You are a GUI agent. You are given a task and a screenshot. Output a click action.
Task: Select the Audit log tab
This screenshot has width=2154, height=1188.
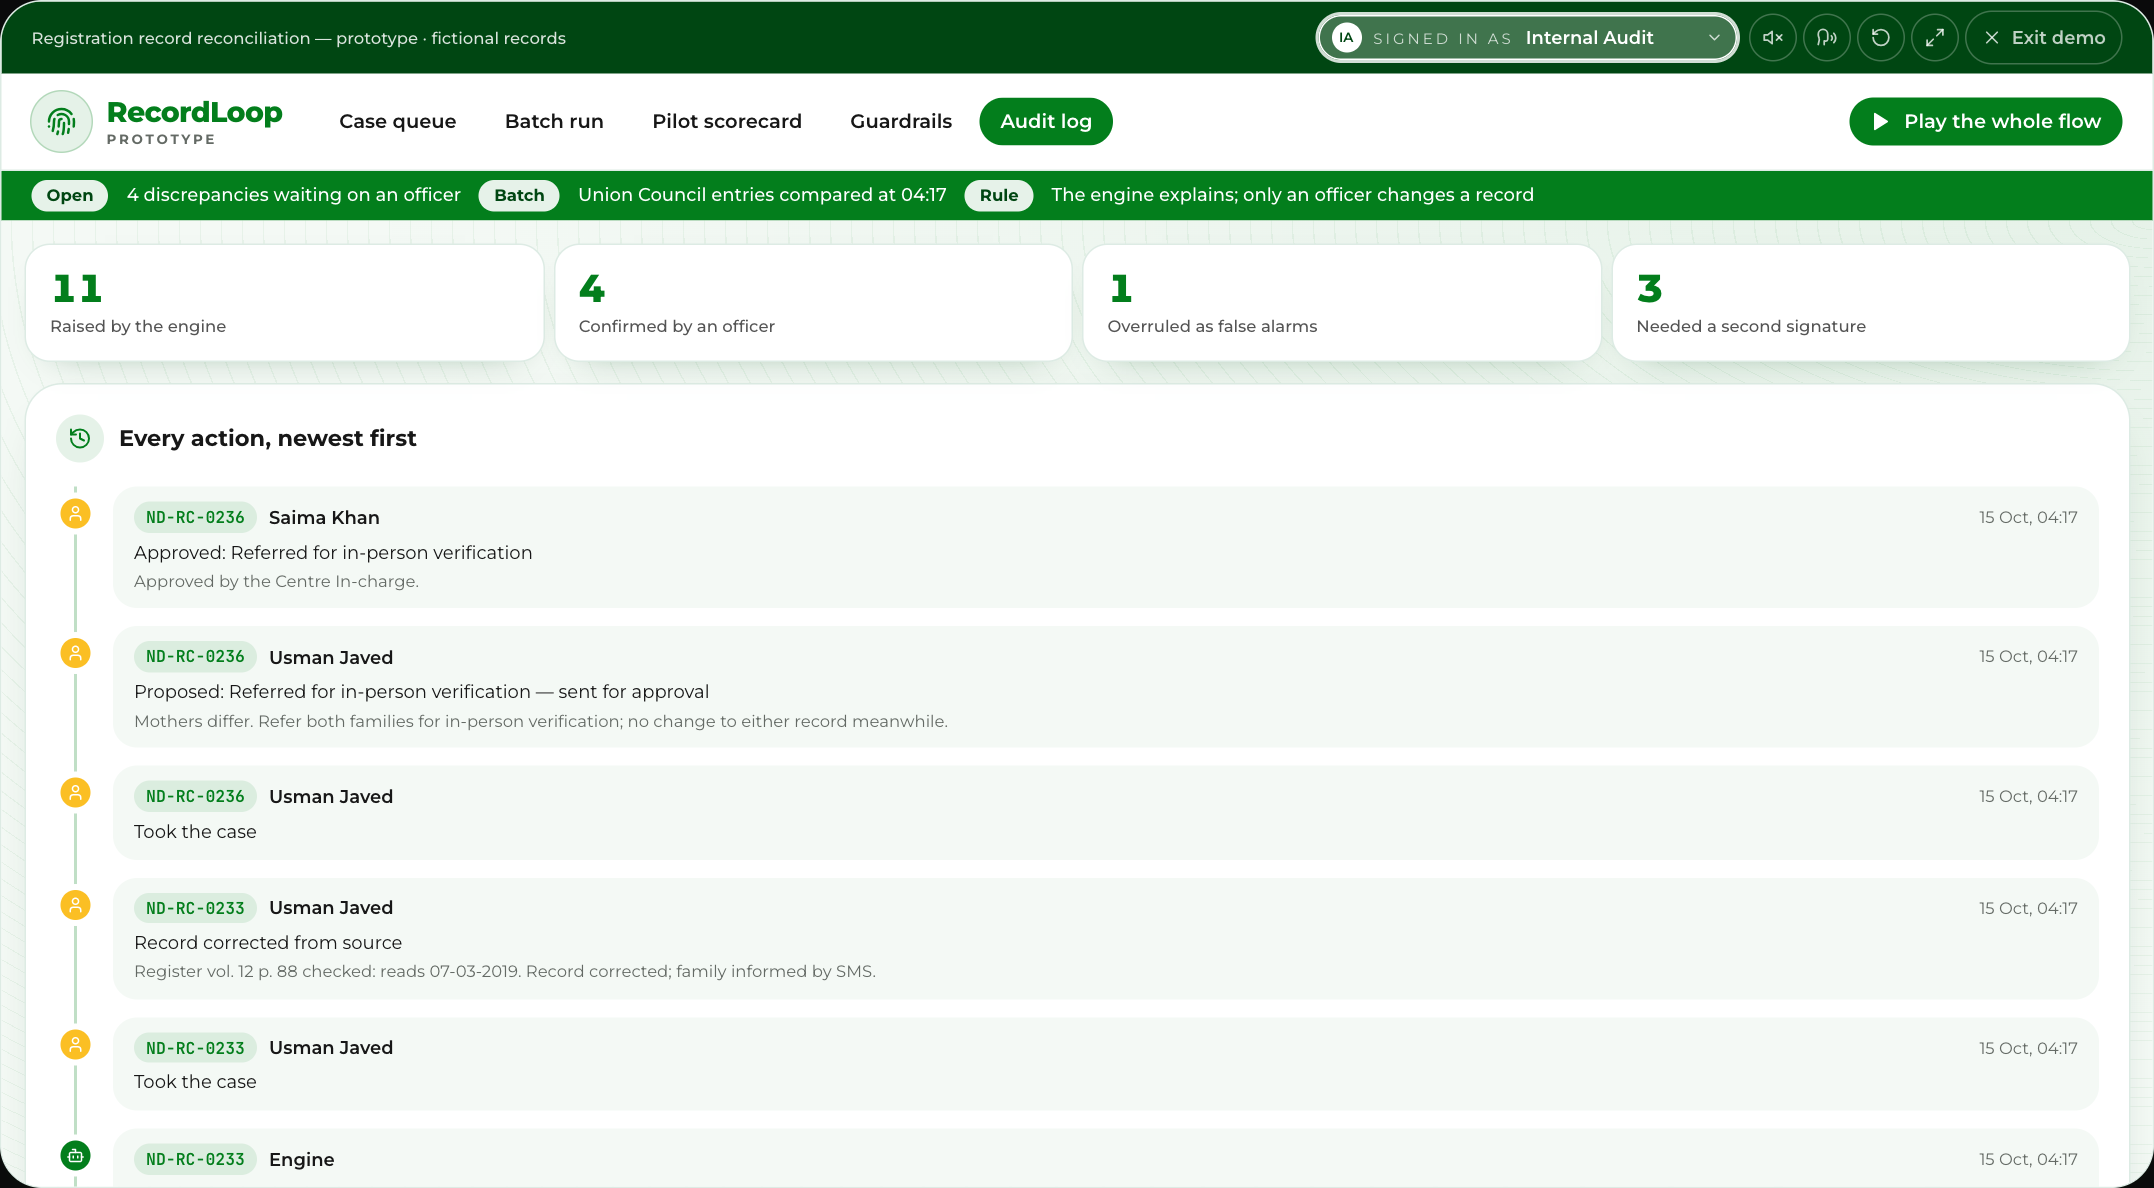(x=1046, y=121)
